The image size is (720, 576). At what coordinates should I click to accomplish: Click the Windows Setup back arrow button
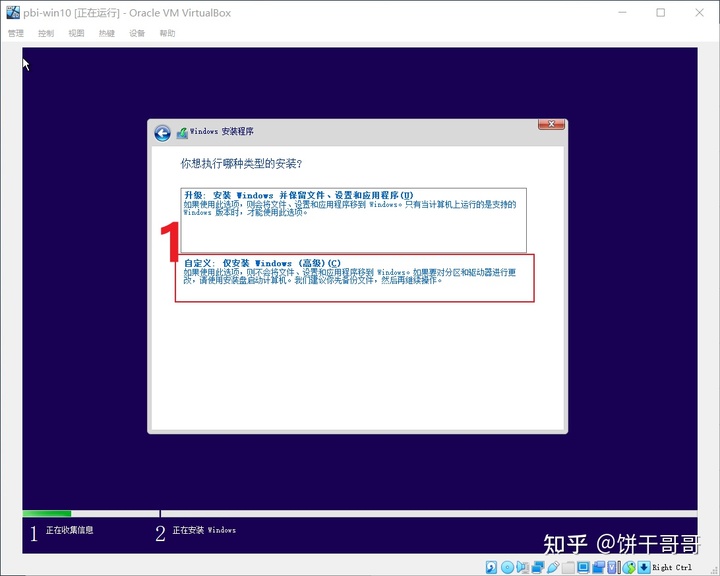pyautogui.click(x=162, y=133)
